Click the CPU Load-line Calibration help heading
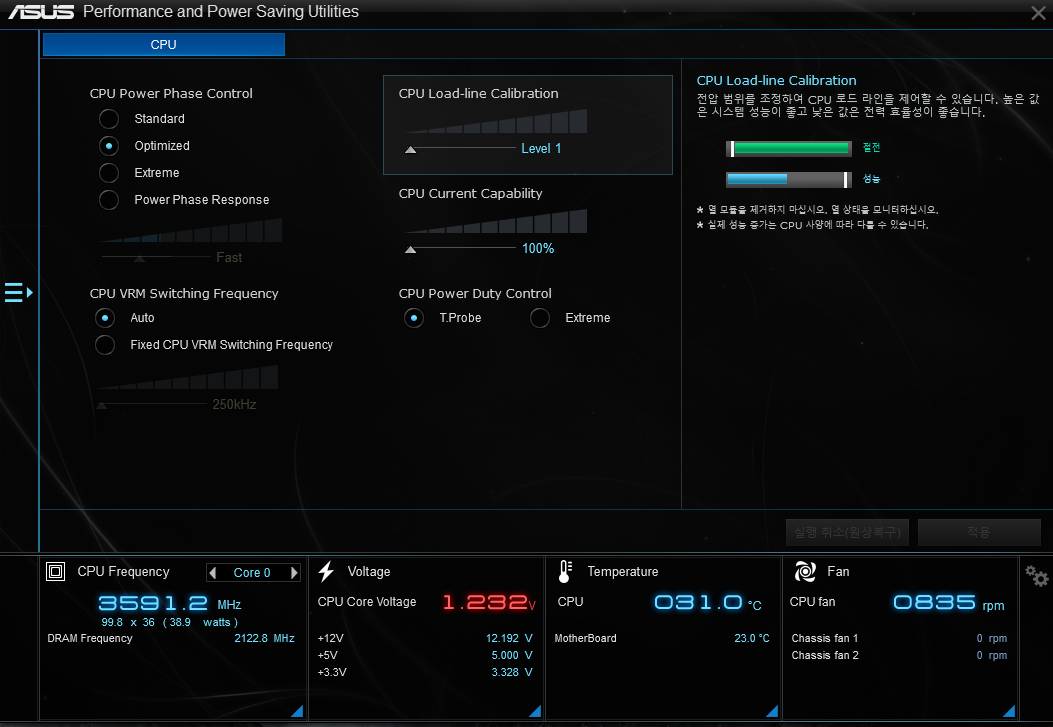 tap(776, 81)
